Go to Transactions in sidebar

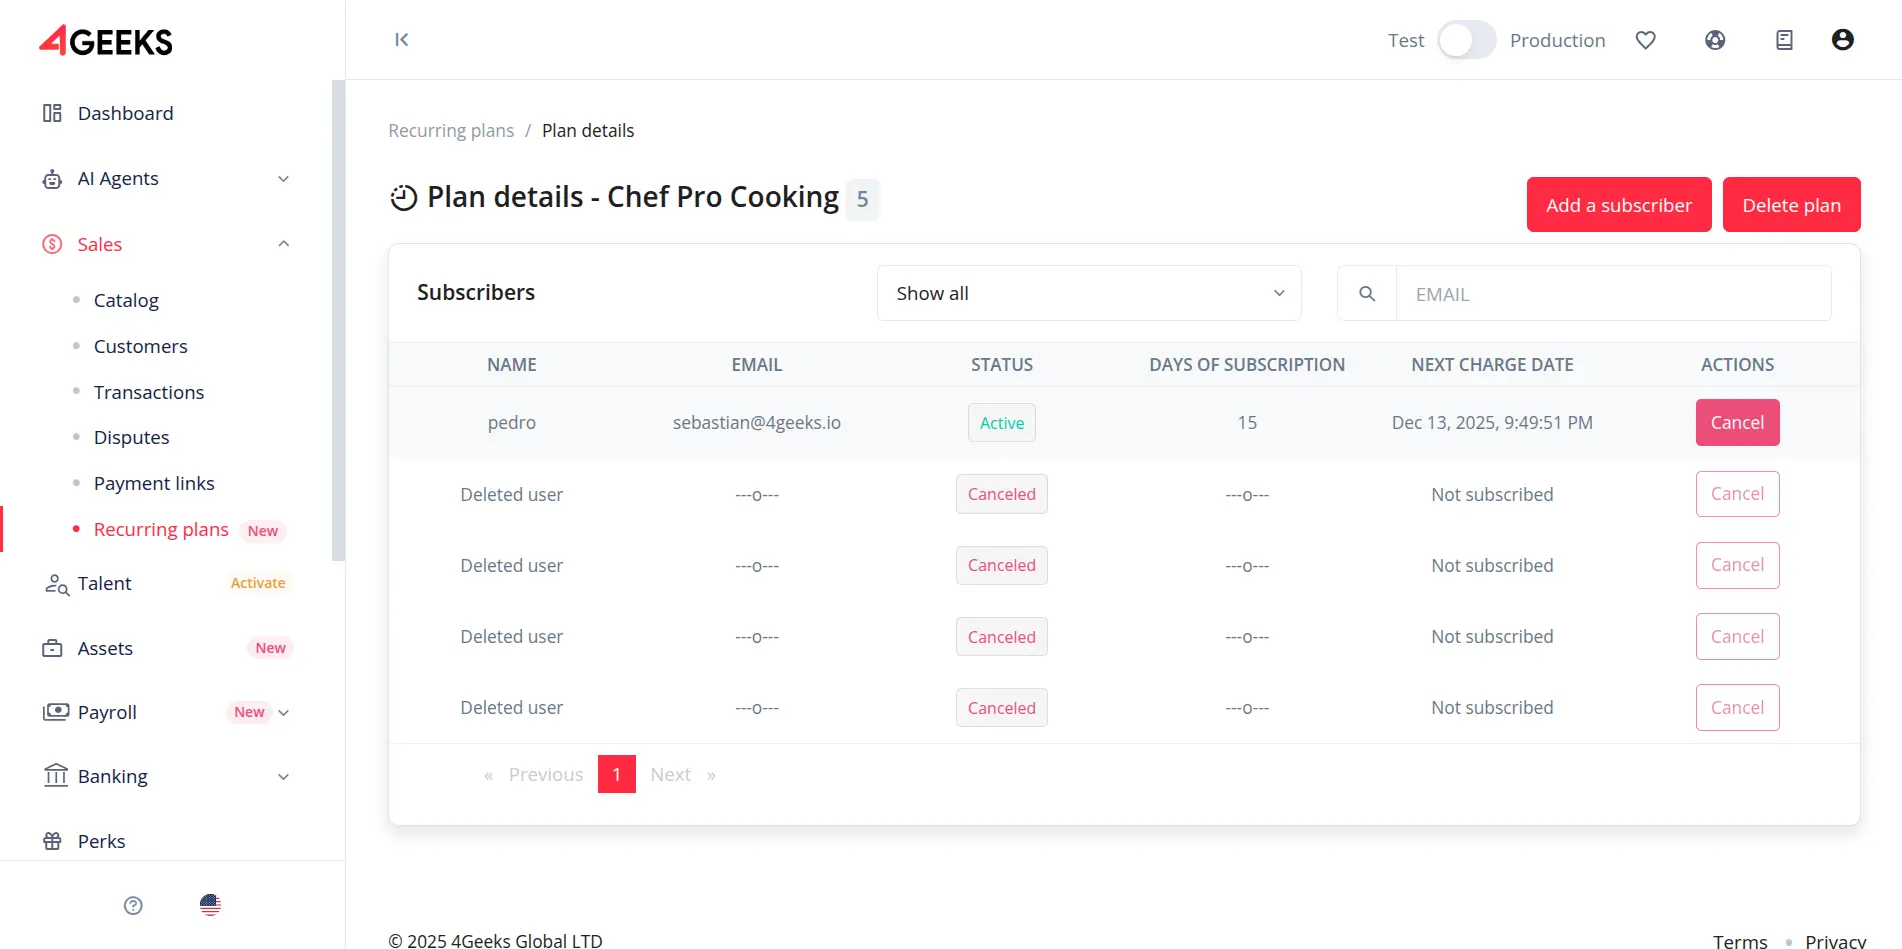(x=148, y=392)
